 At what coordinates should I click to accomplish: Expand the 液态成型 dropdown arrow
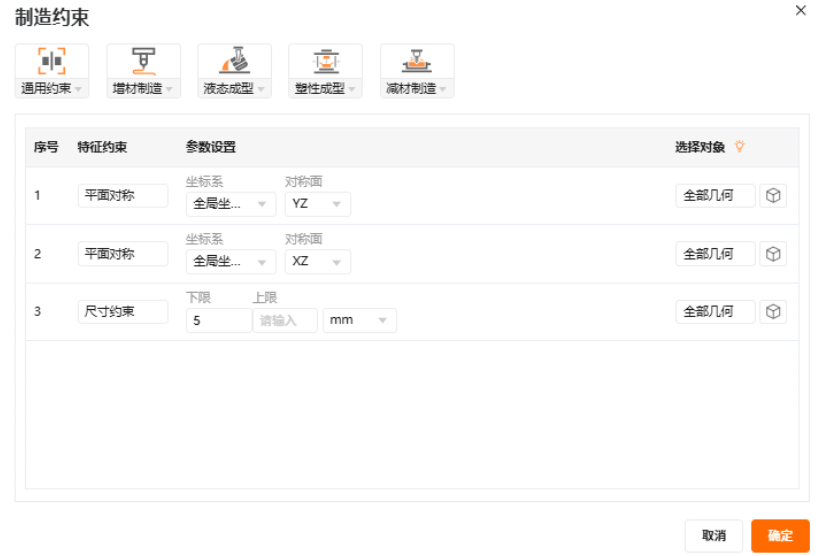(x=261, y=90)
